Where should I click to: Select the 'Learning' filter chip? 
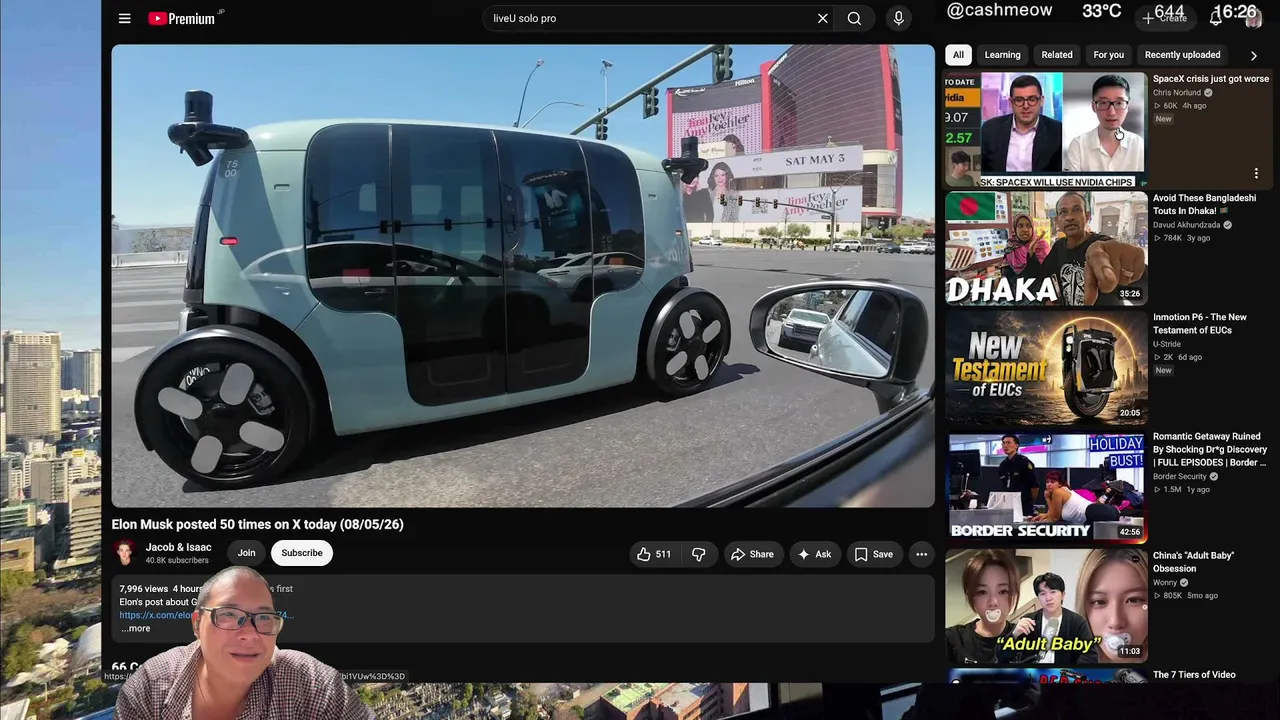[1002, 55]
